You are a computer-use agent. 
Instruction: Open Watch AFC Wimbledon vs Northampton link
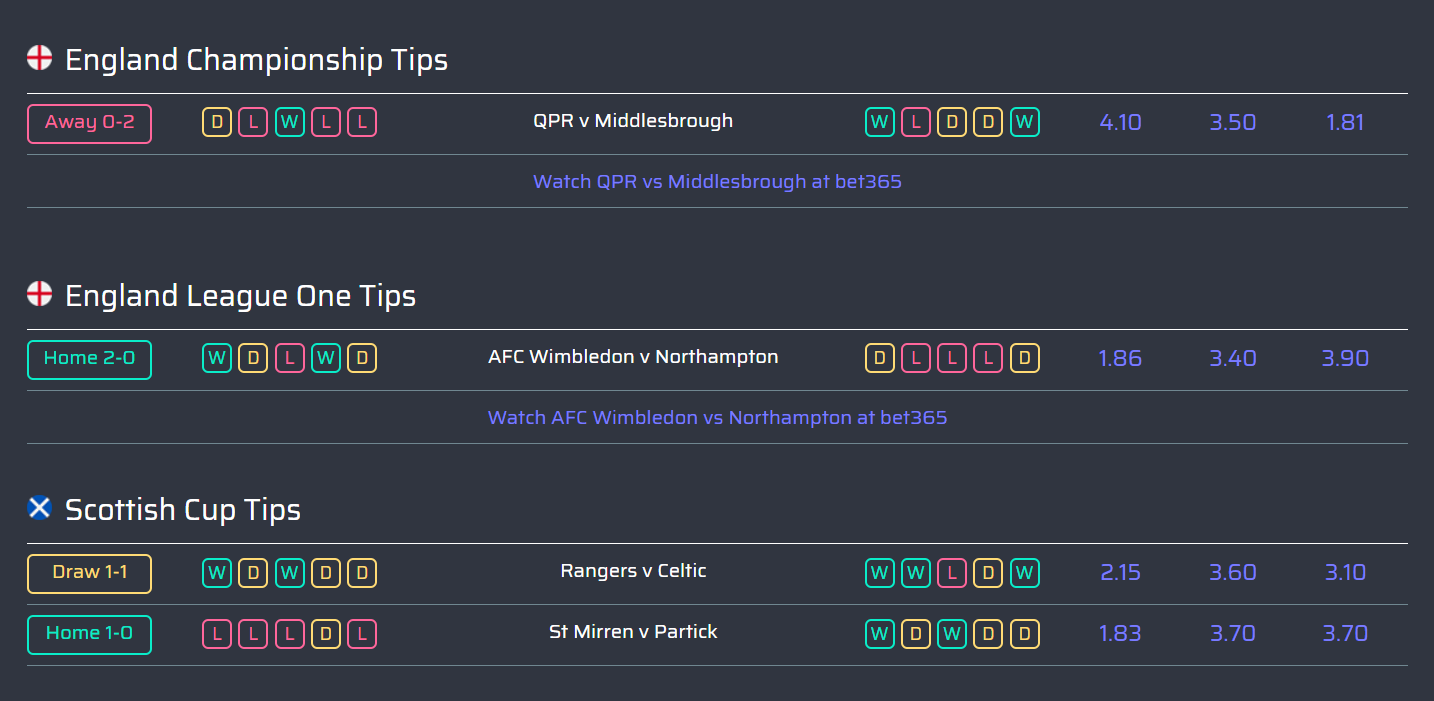(x=717, y=418)
